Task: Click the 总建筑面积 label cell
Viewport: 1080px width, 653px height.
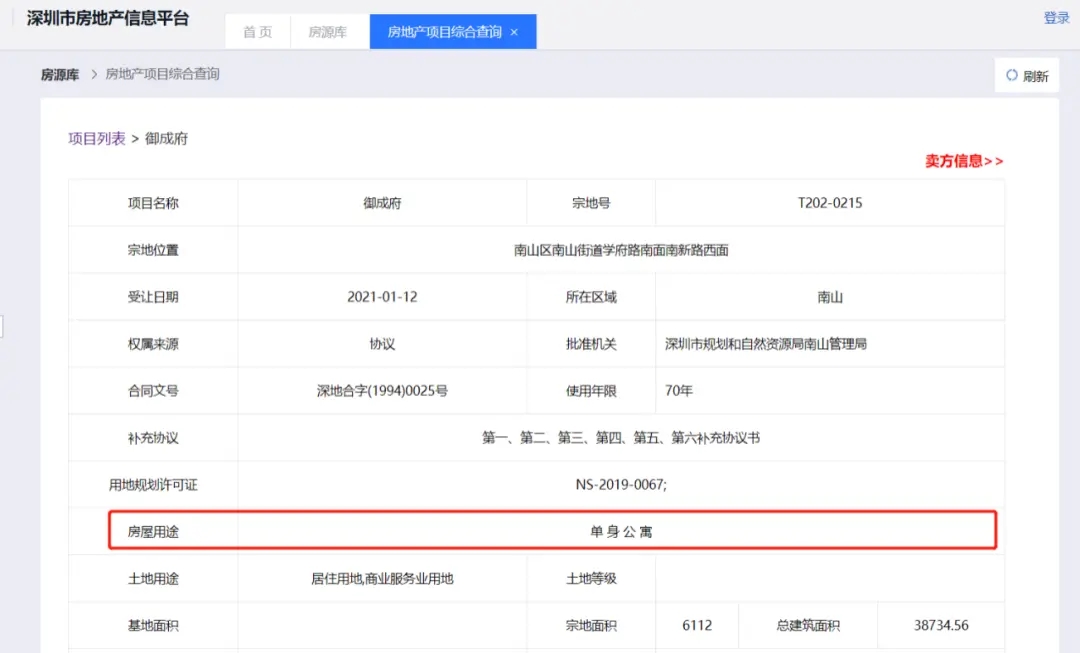Action: coord(808,625)
